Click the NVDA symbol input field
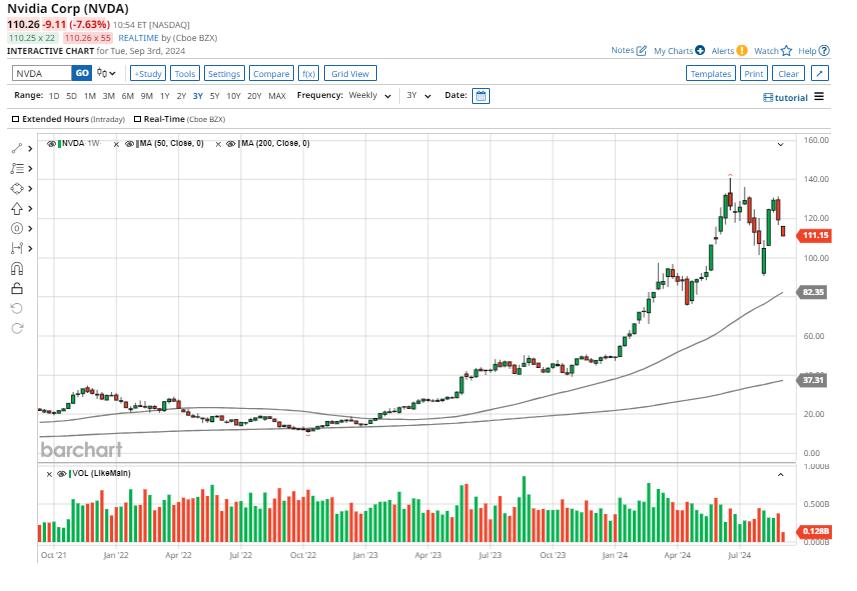 (42, 73)
